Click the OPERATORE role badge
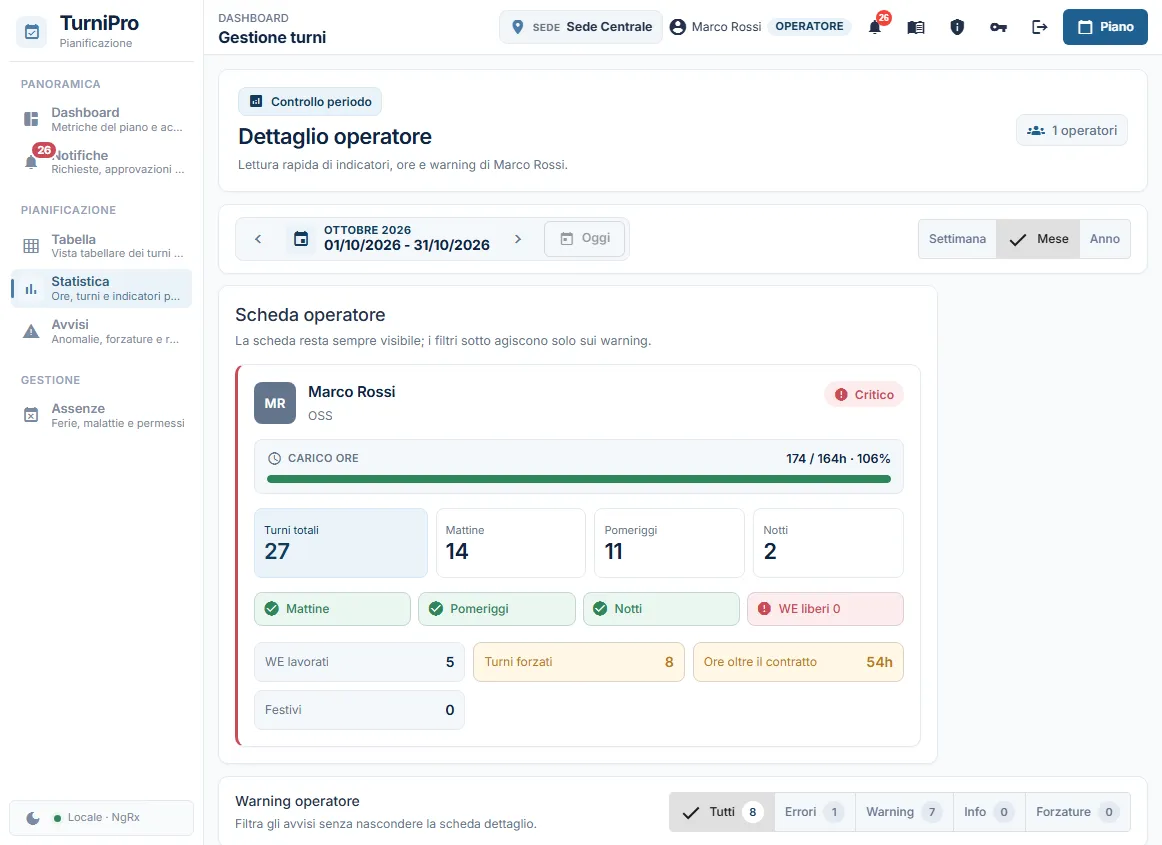This screenshot has width=1162, height=845. click(x=809, y=27)
